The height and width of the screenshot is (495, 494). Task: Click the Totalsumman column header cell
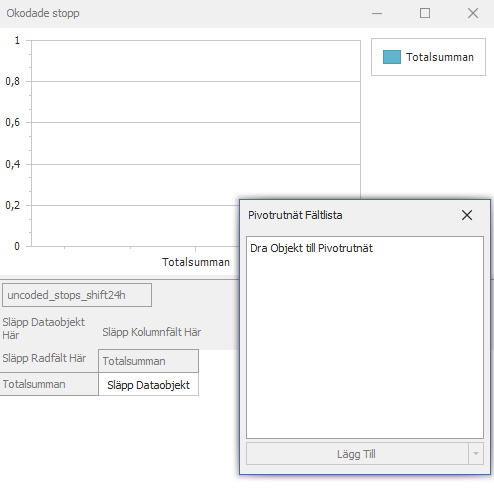[148, 361]
